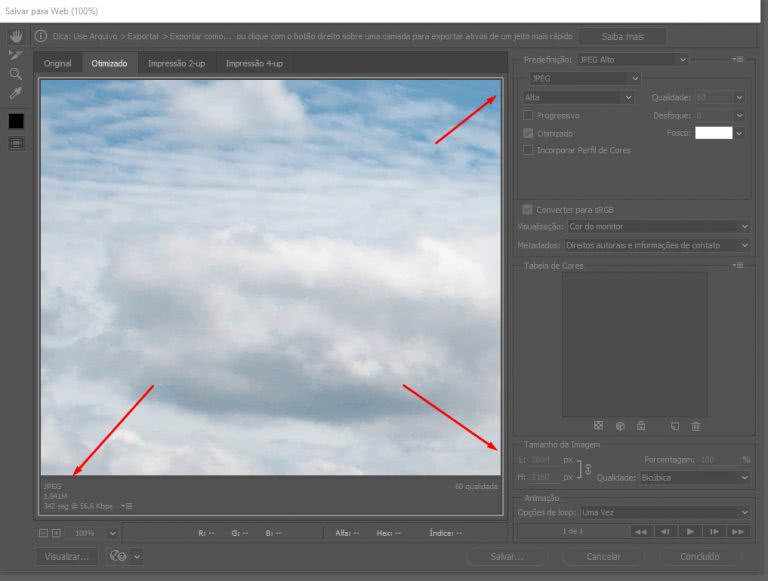The image size is (768, 581).
Task: Select the Eyedropper tool
Action: pyautogui.click(x=16, y=93)
